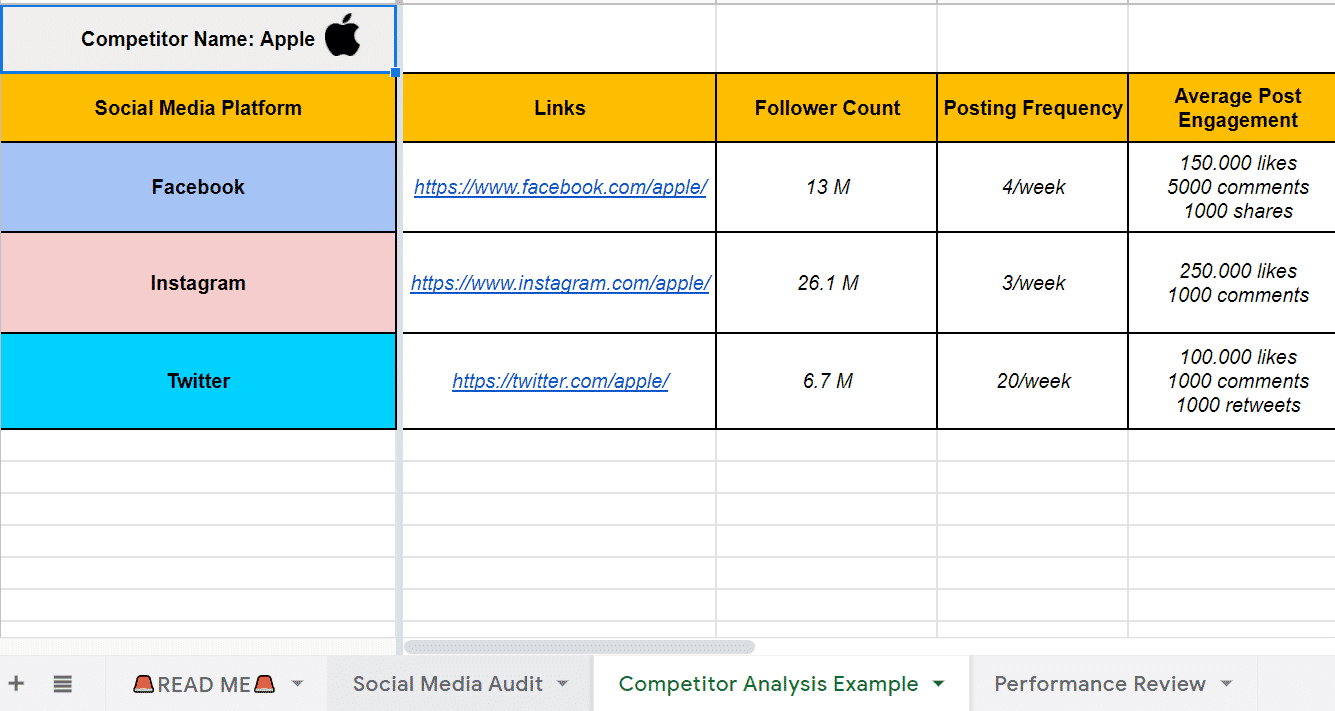Open the Twitter Apple profile link
1335x711 pixels.
click(559, 380)
